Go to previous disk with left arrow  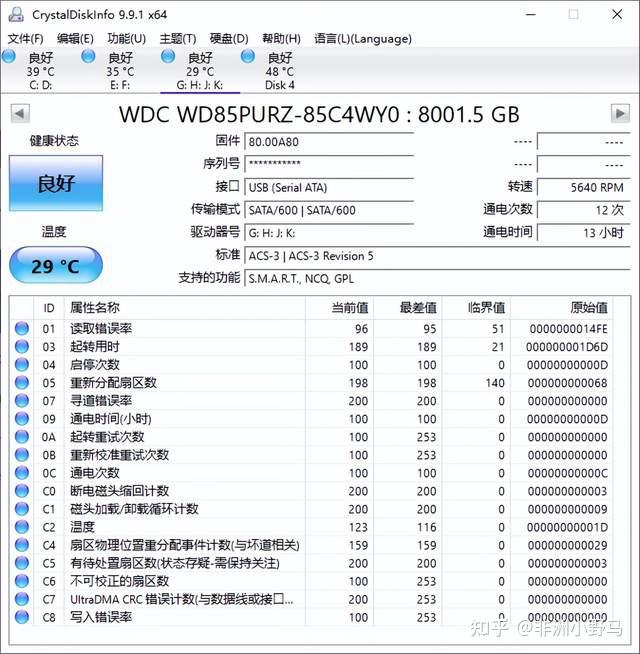pyautogui.click(x=20, y=113)
